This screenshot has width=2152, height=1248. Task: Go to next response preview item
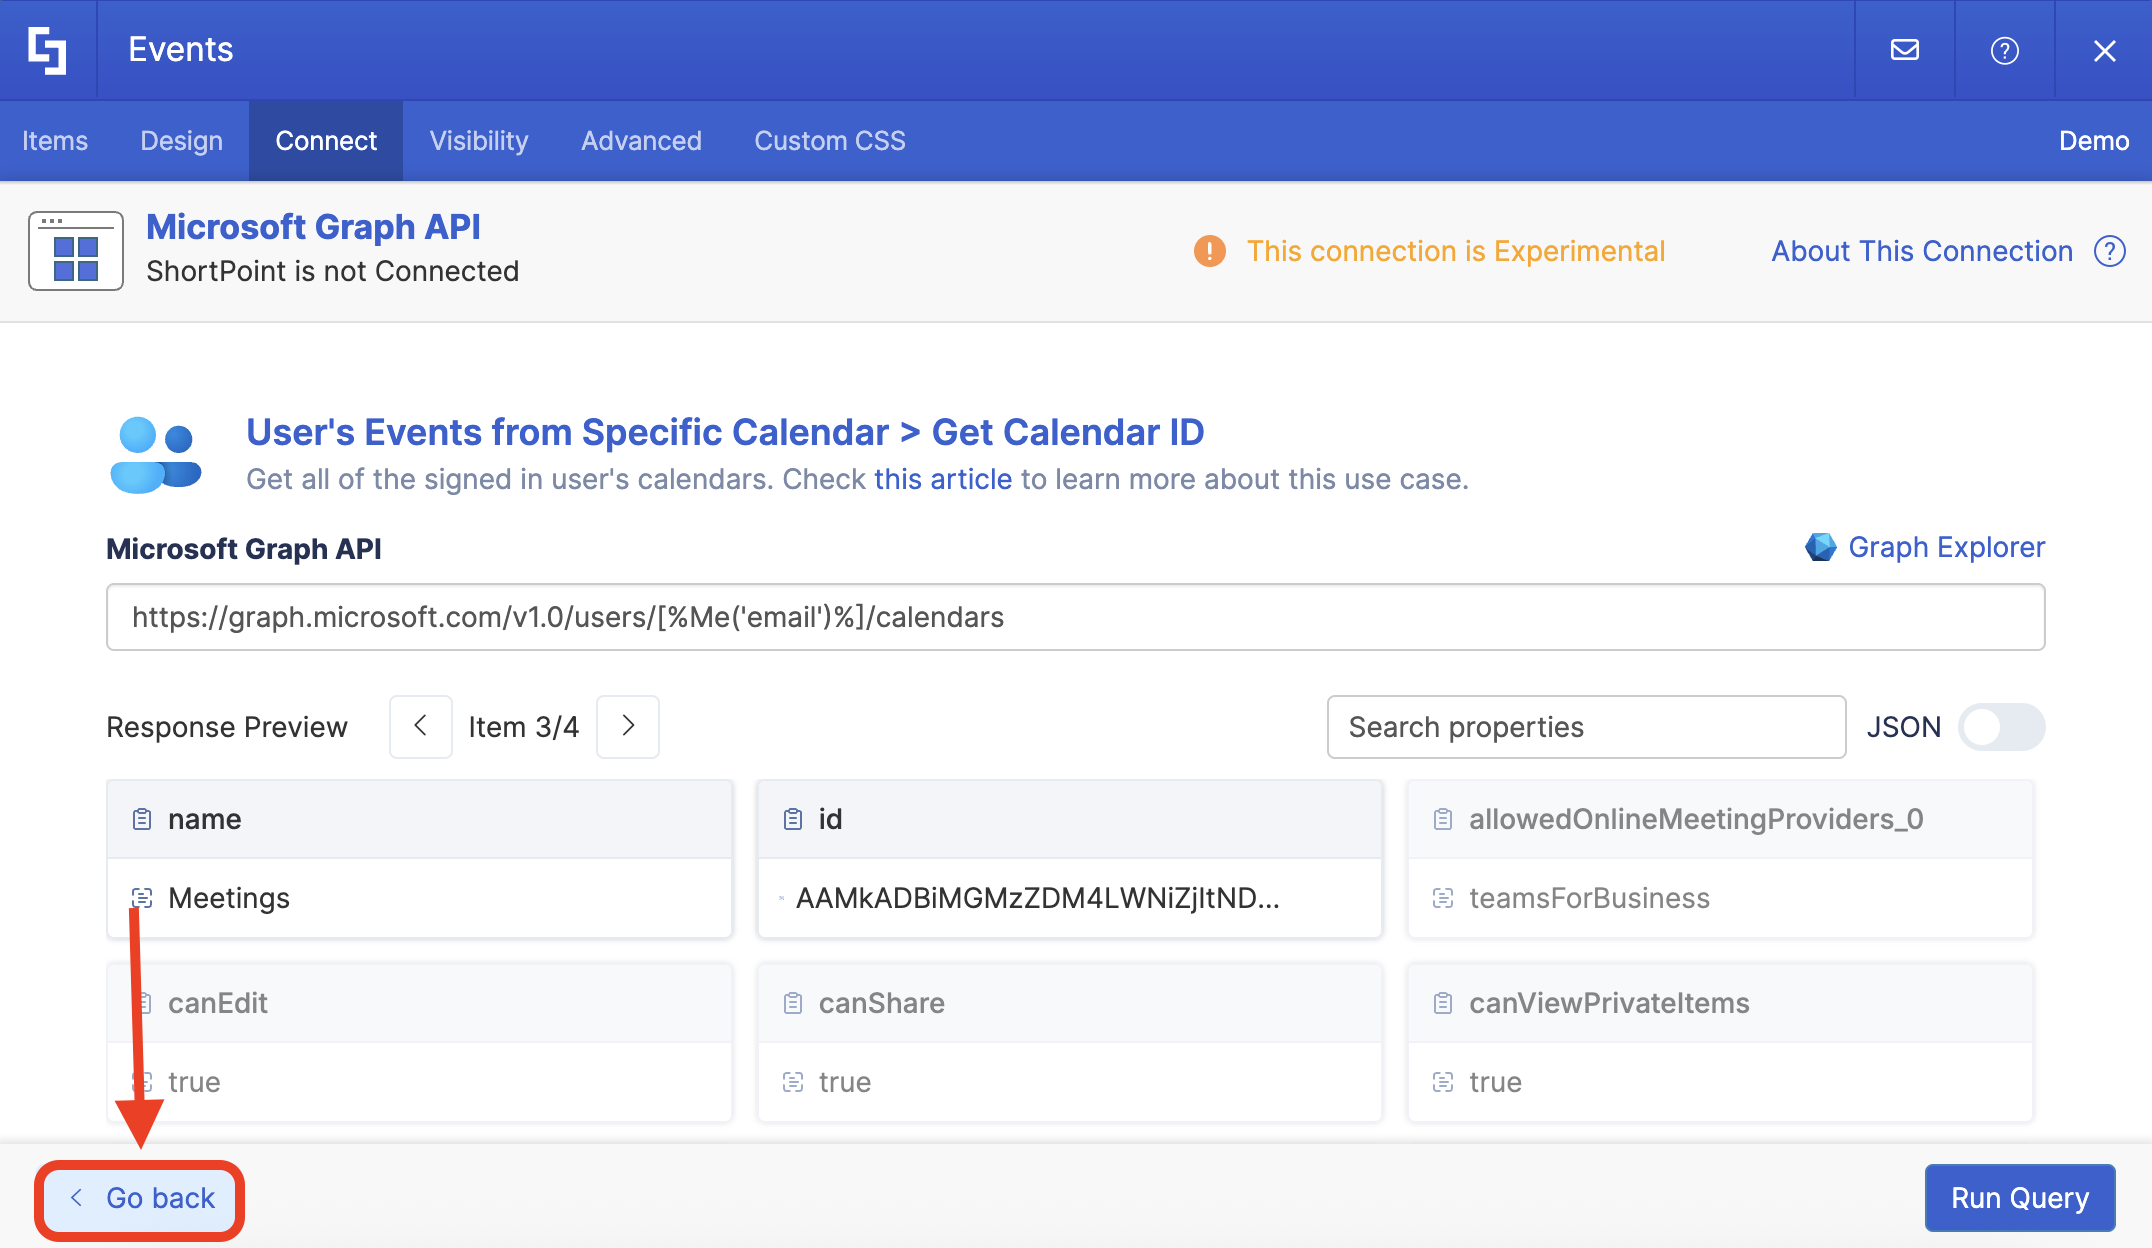628,727
